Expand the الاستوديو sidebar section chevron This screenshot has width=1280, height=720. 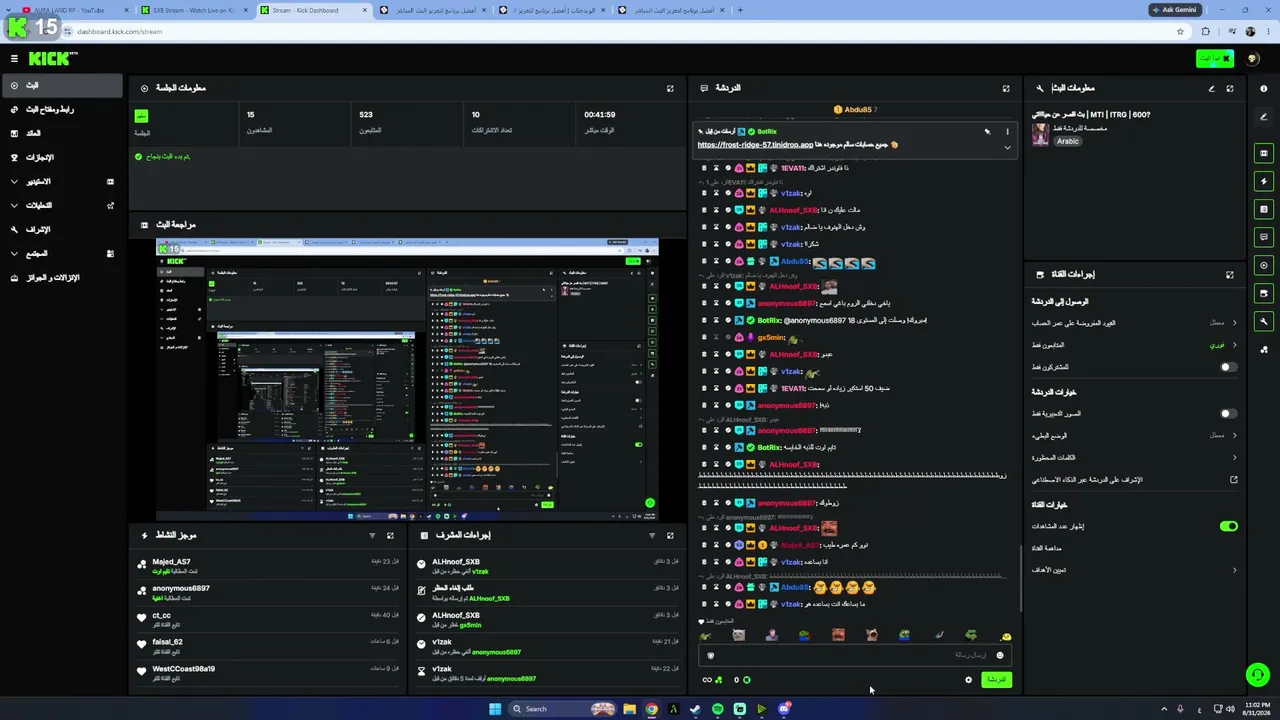[14, 182]
